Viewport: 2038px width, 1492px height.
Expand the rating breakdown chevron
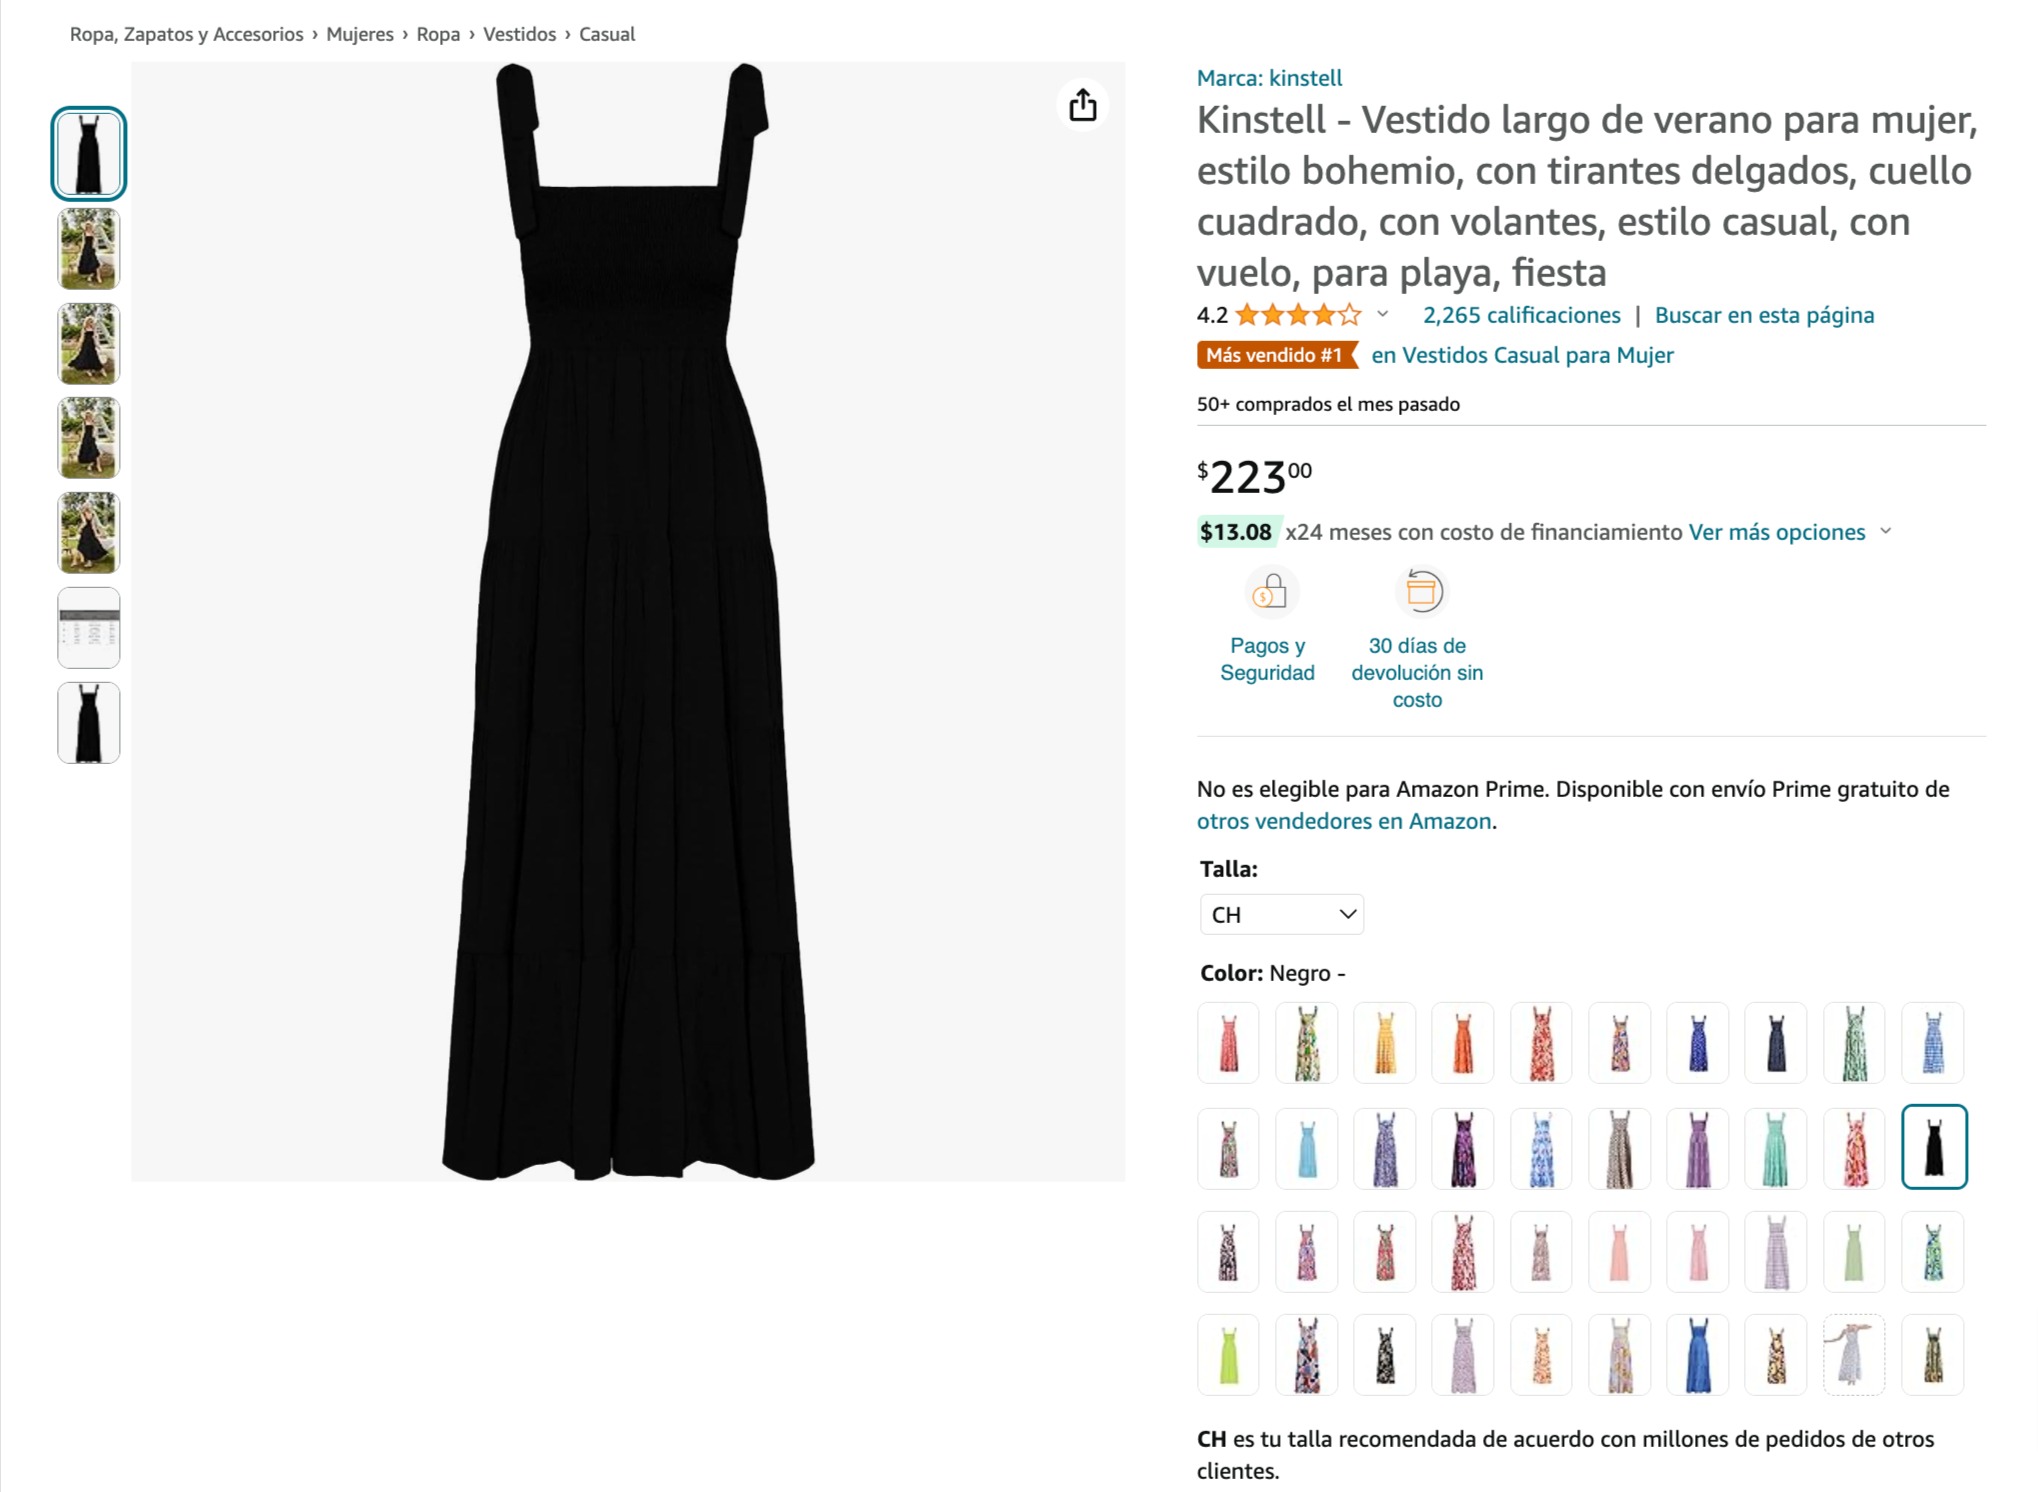1383,315
